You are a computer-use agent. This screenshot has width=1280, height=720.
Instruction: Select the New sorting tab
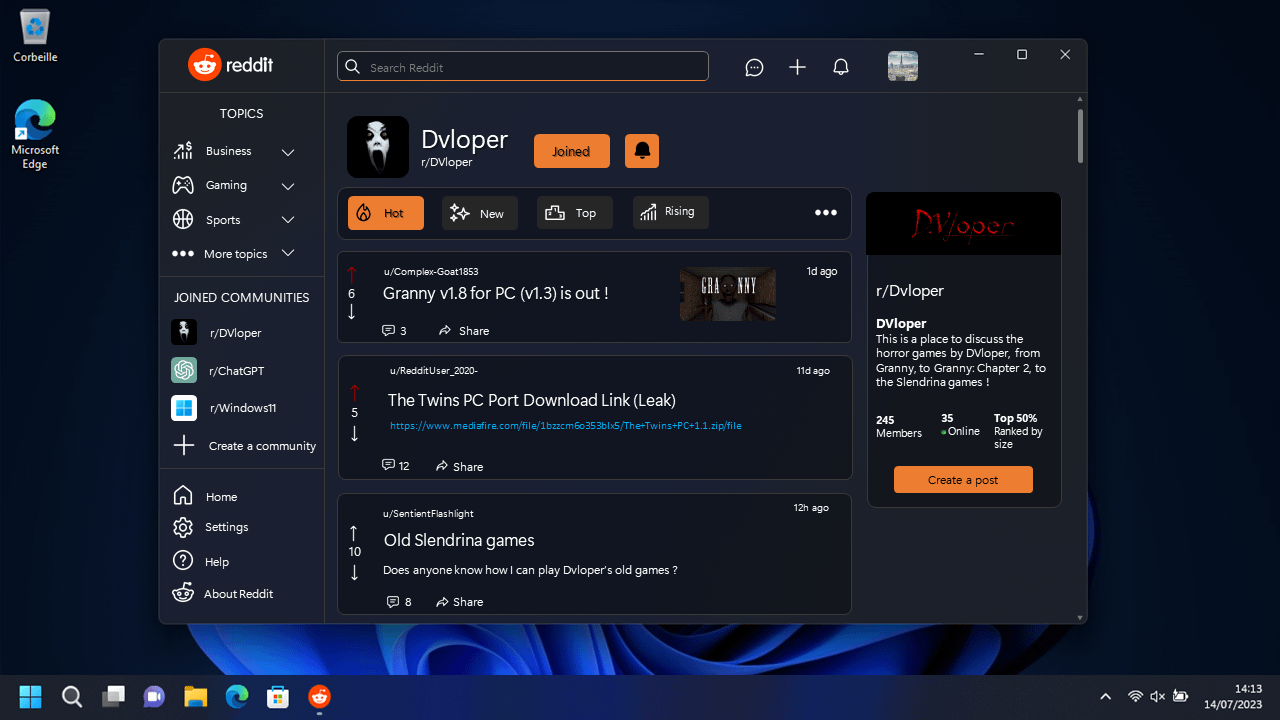tap(480, 213)
